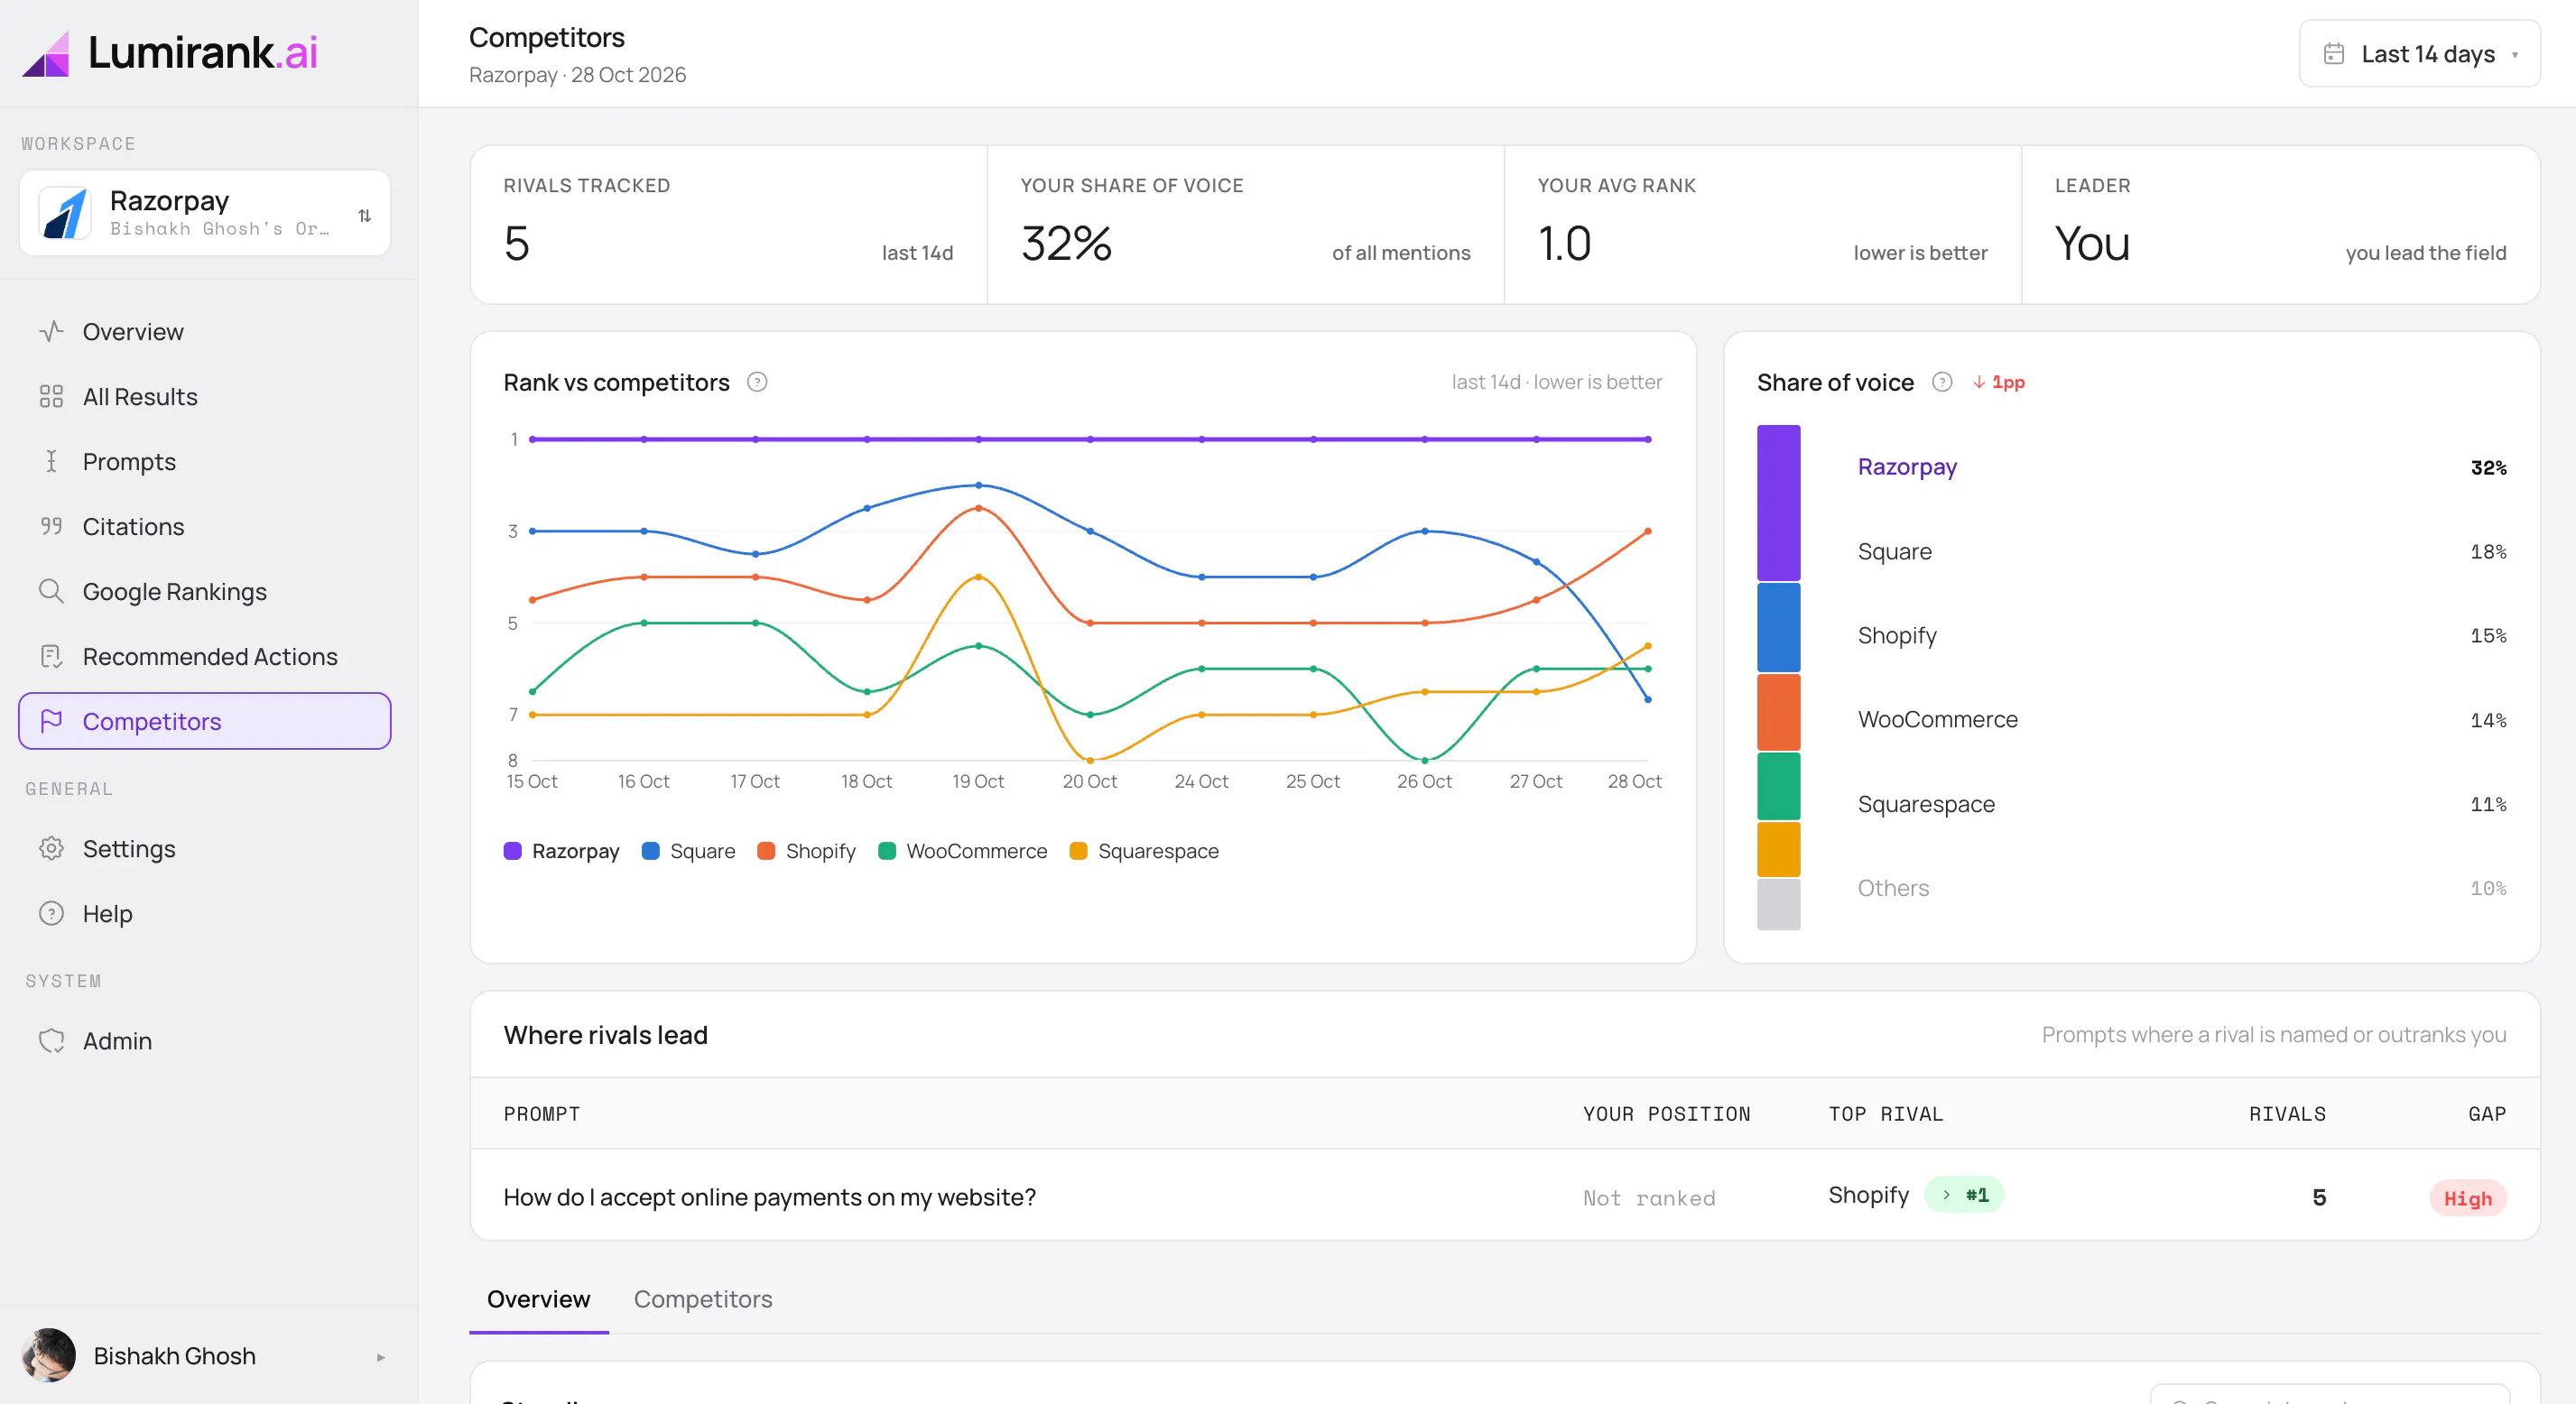This screenshot has width=2576, height=1404.
Task: Click the Others 10% row in Share of voice
Action: pyautogui.click(x=2181, y=888)
